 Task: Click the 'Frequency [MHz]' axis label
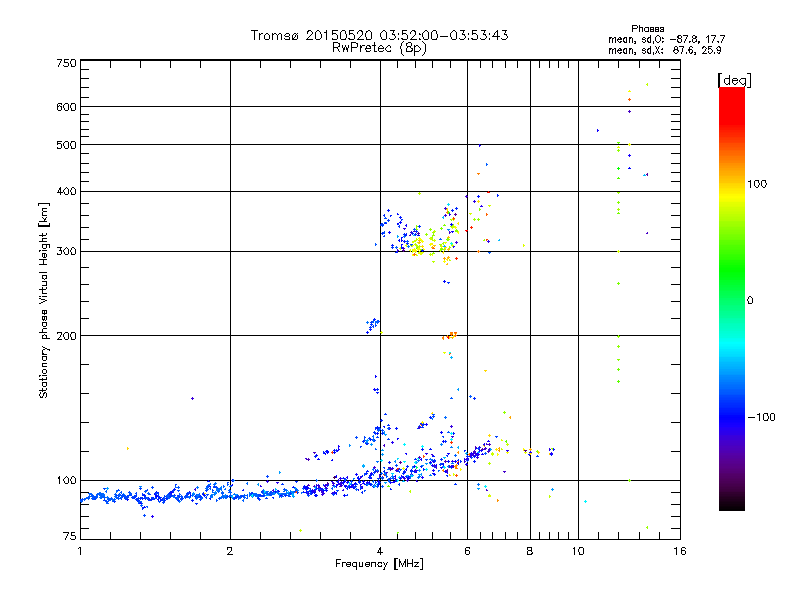tap(379, 564)
